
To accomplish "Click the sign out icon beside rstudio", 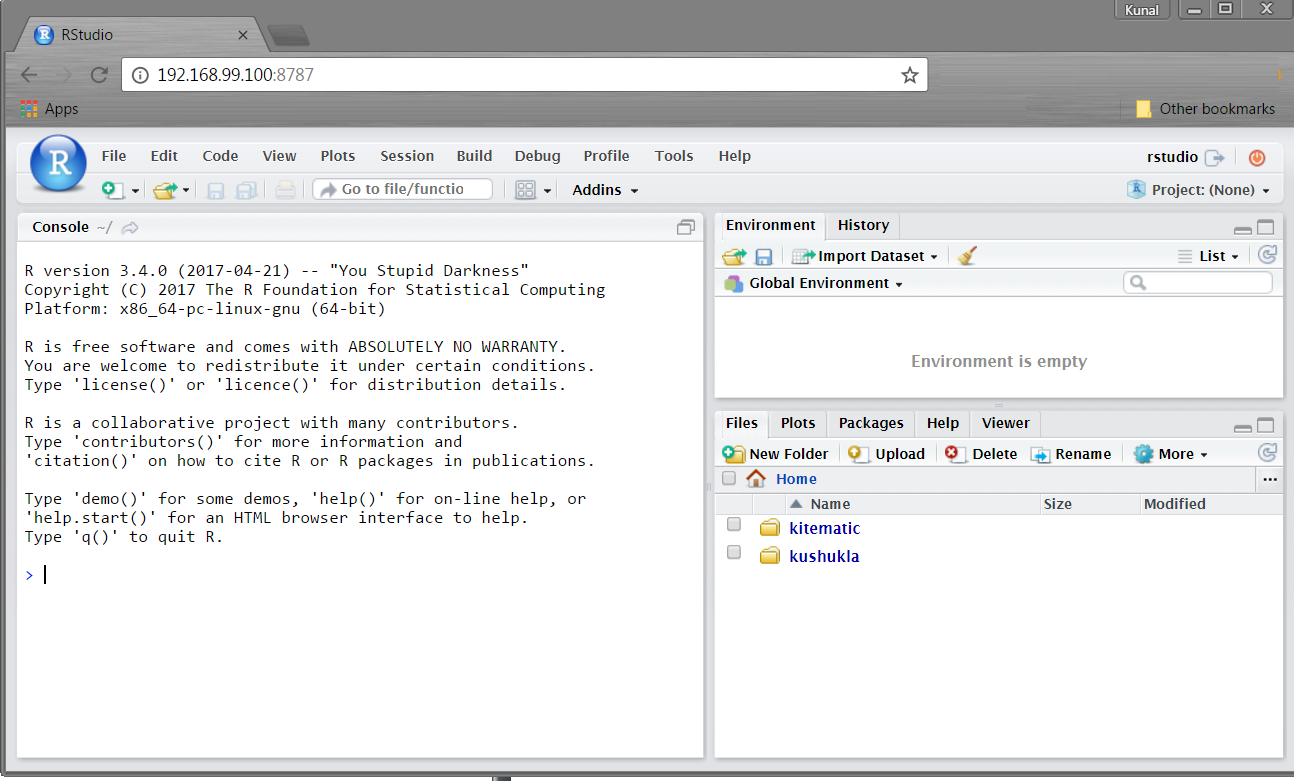I will point(1215,158).
